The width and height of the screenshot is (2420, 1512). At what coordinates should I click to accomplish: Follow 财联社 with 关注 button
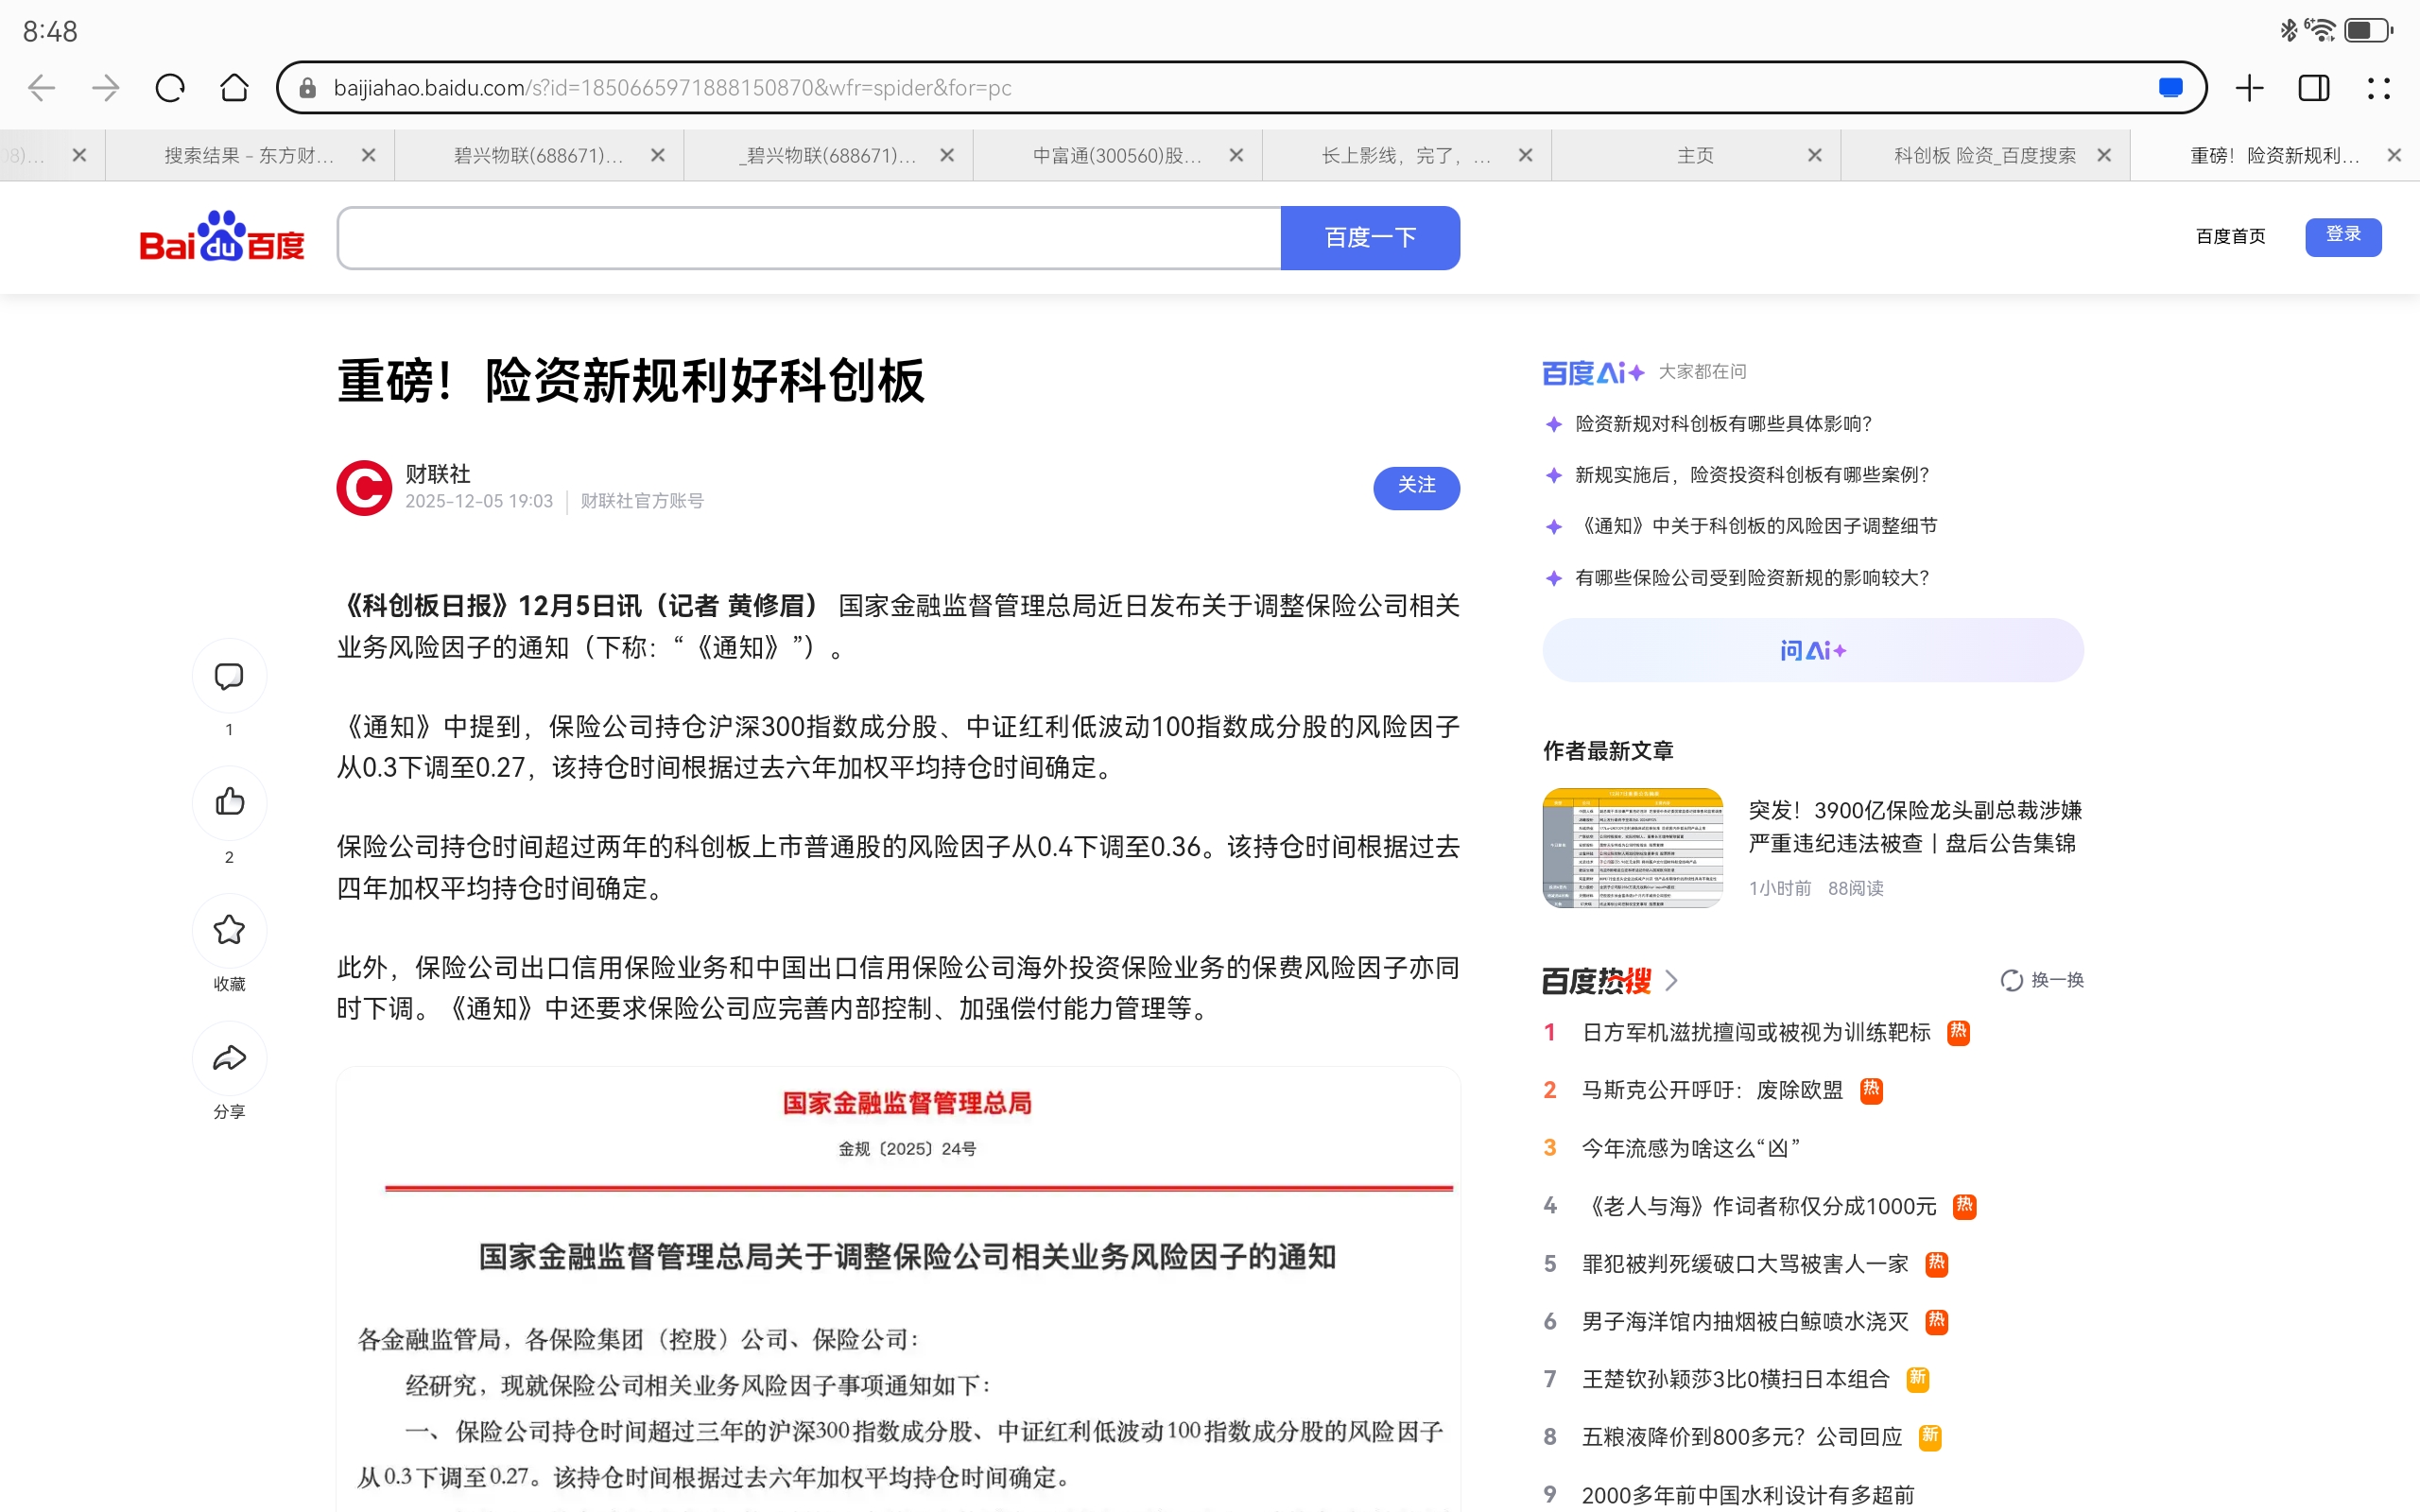[x=1416, y=487]
